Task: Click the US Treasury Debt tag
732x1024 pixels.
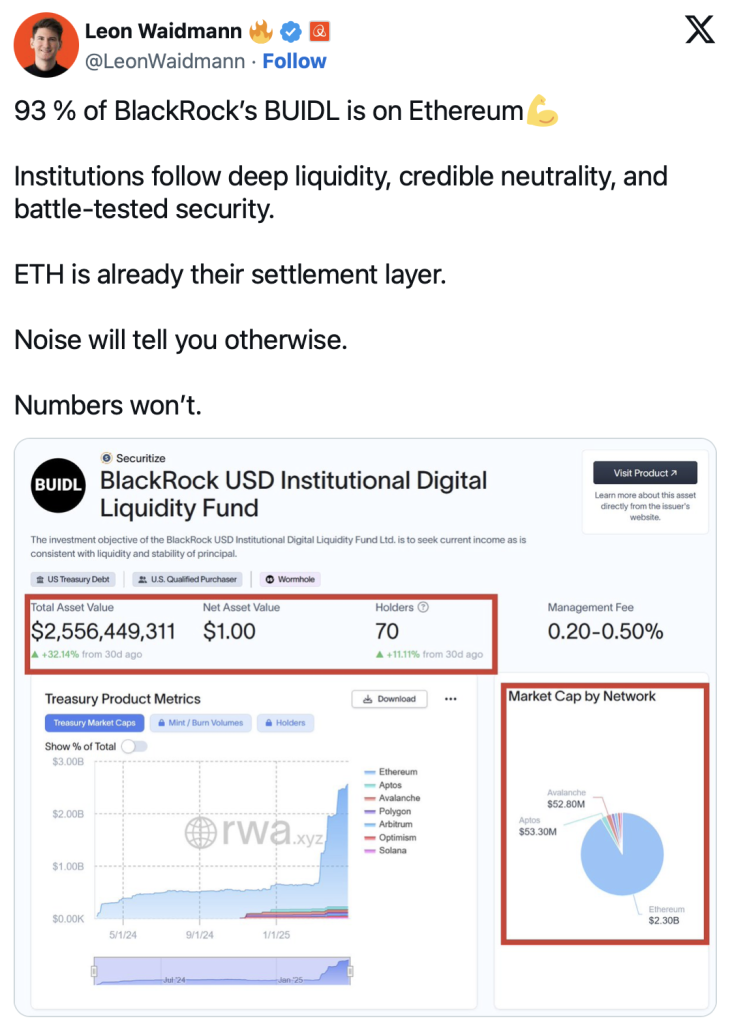Action: (x=72, y=579)
